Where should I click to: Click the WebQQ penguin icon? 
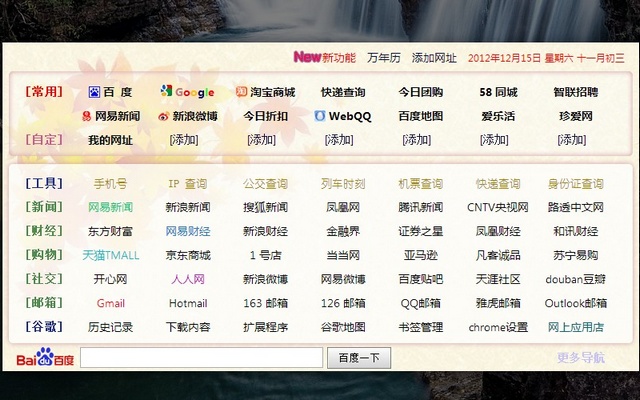(x=320, y=116)
